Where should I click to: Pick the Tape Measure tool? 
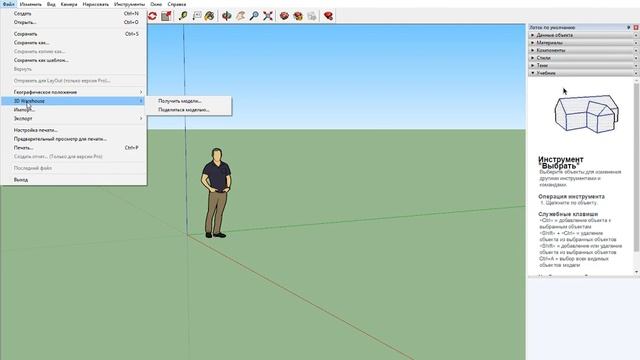tap(183, 16)
